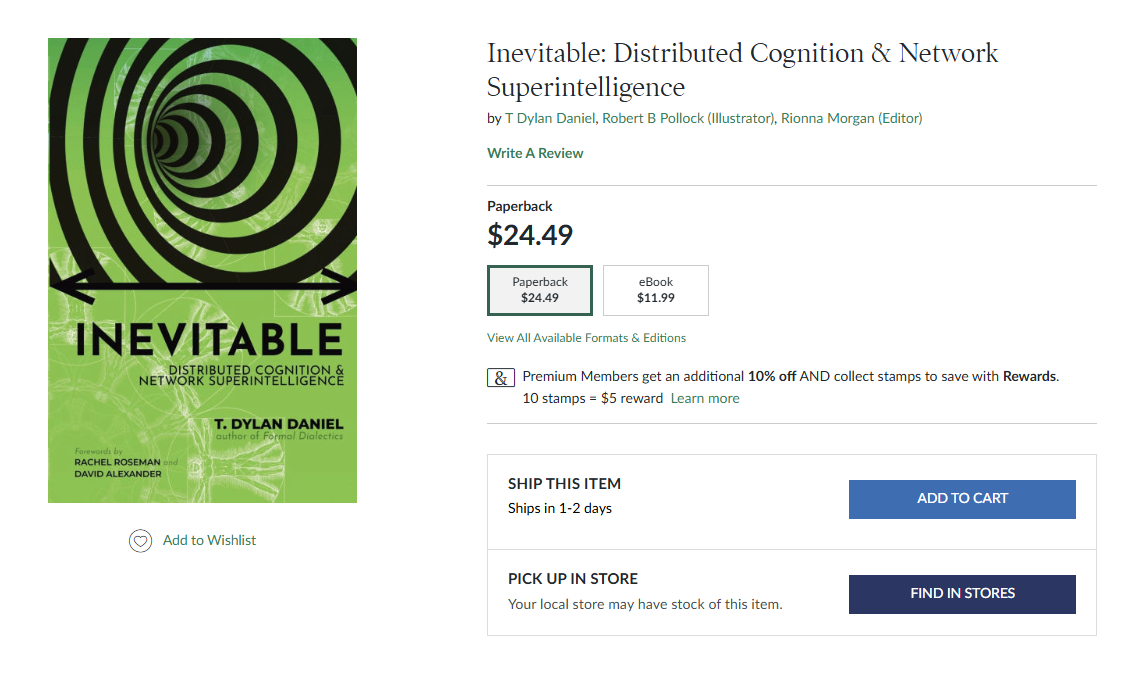This screenshot has width=1136, height=679.
Task: Click the Add to Wishlist text link
Action: coord(209,540)
